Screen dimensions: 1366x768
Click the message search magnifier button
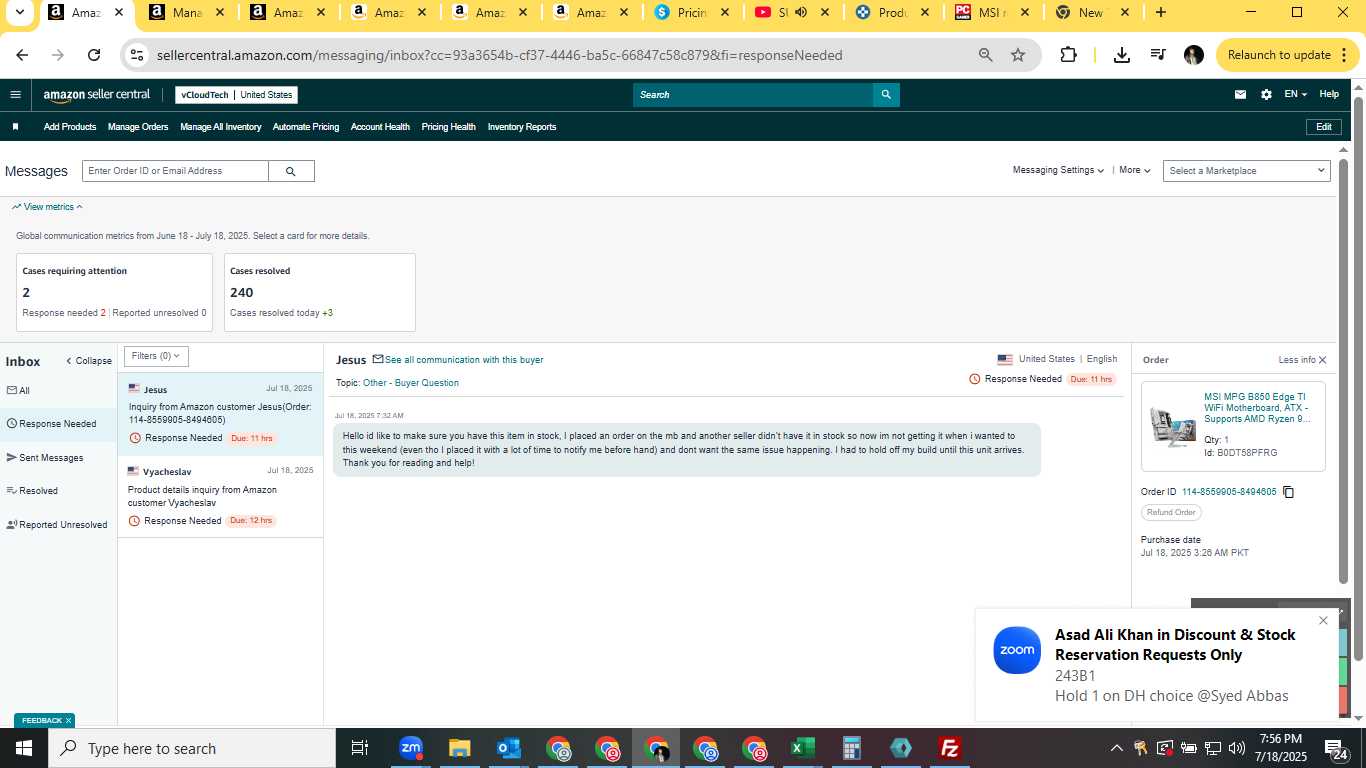(x=291, y=171)
